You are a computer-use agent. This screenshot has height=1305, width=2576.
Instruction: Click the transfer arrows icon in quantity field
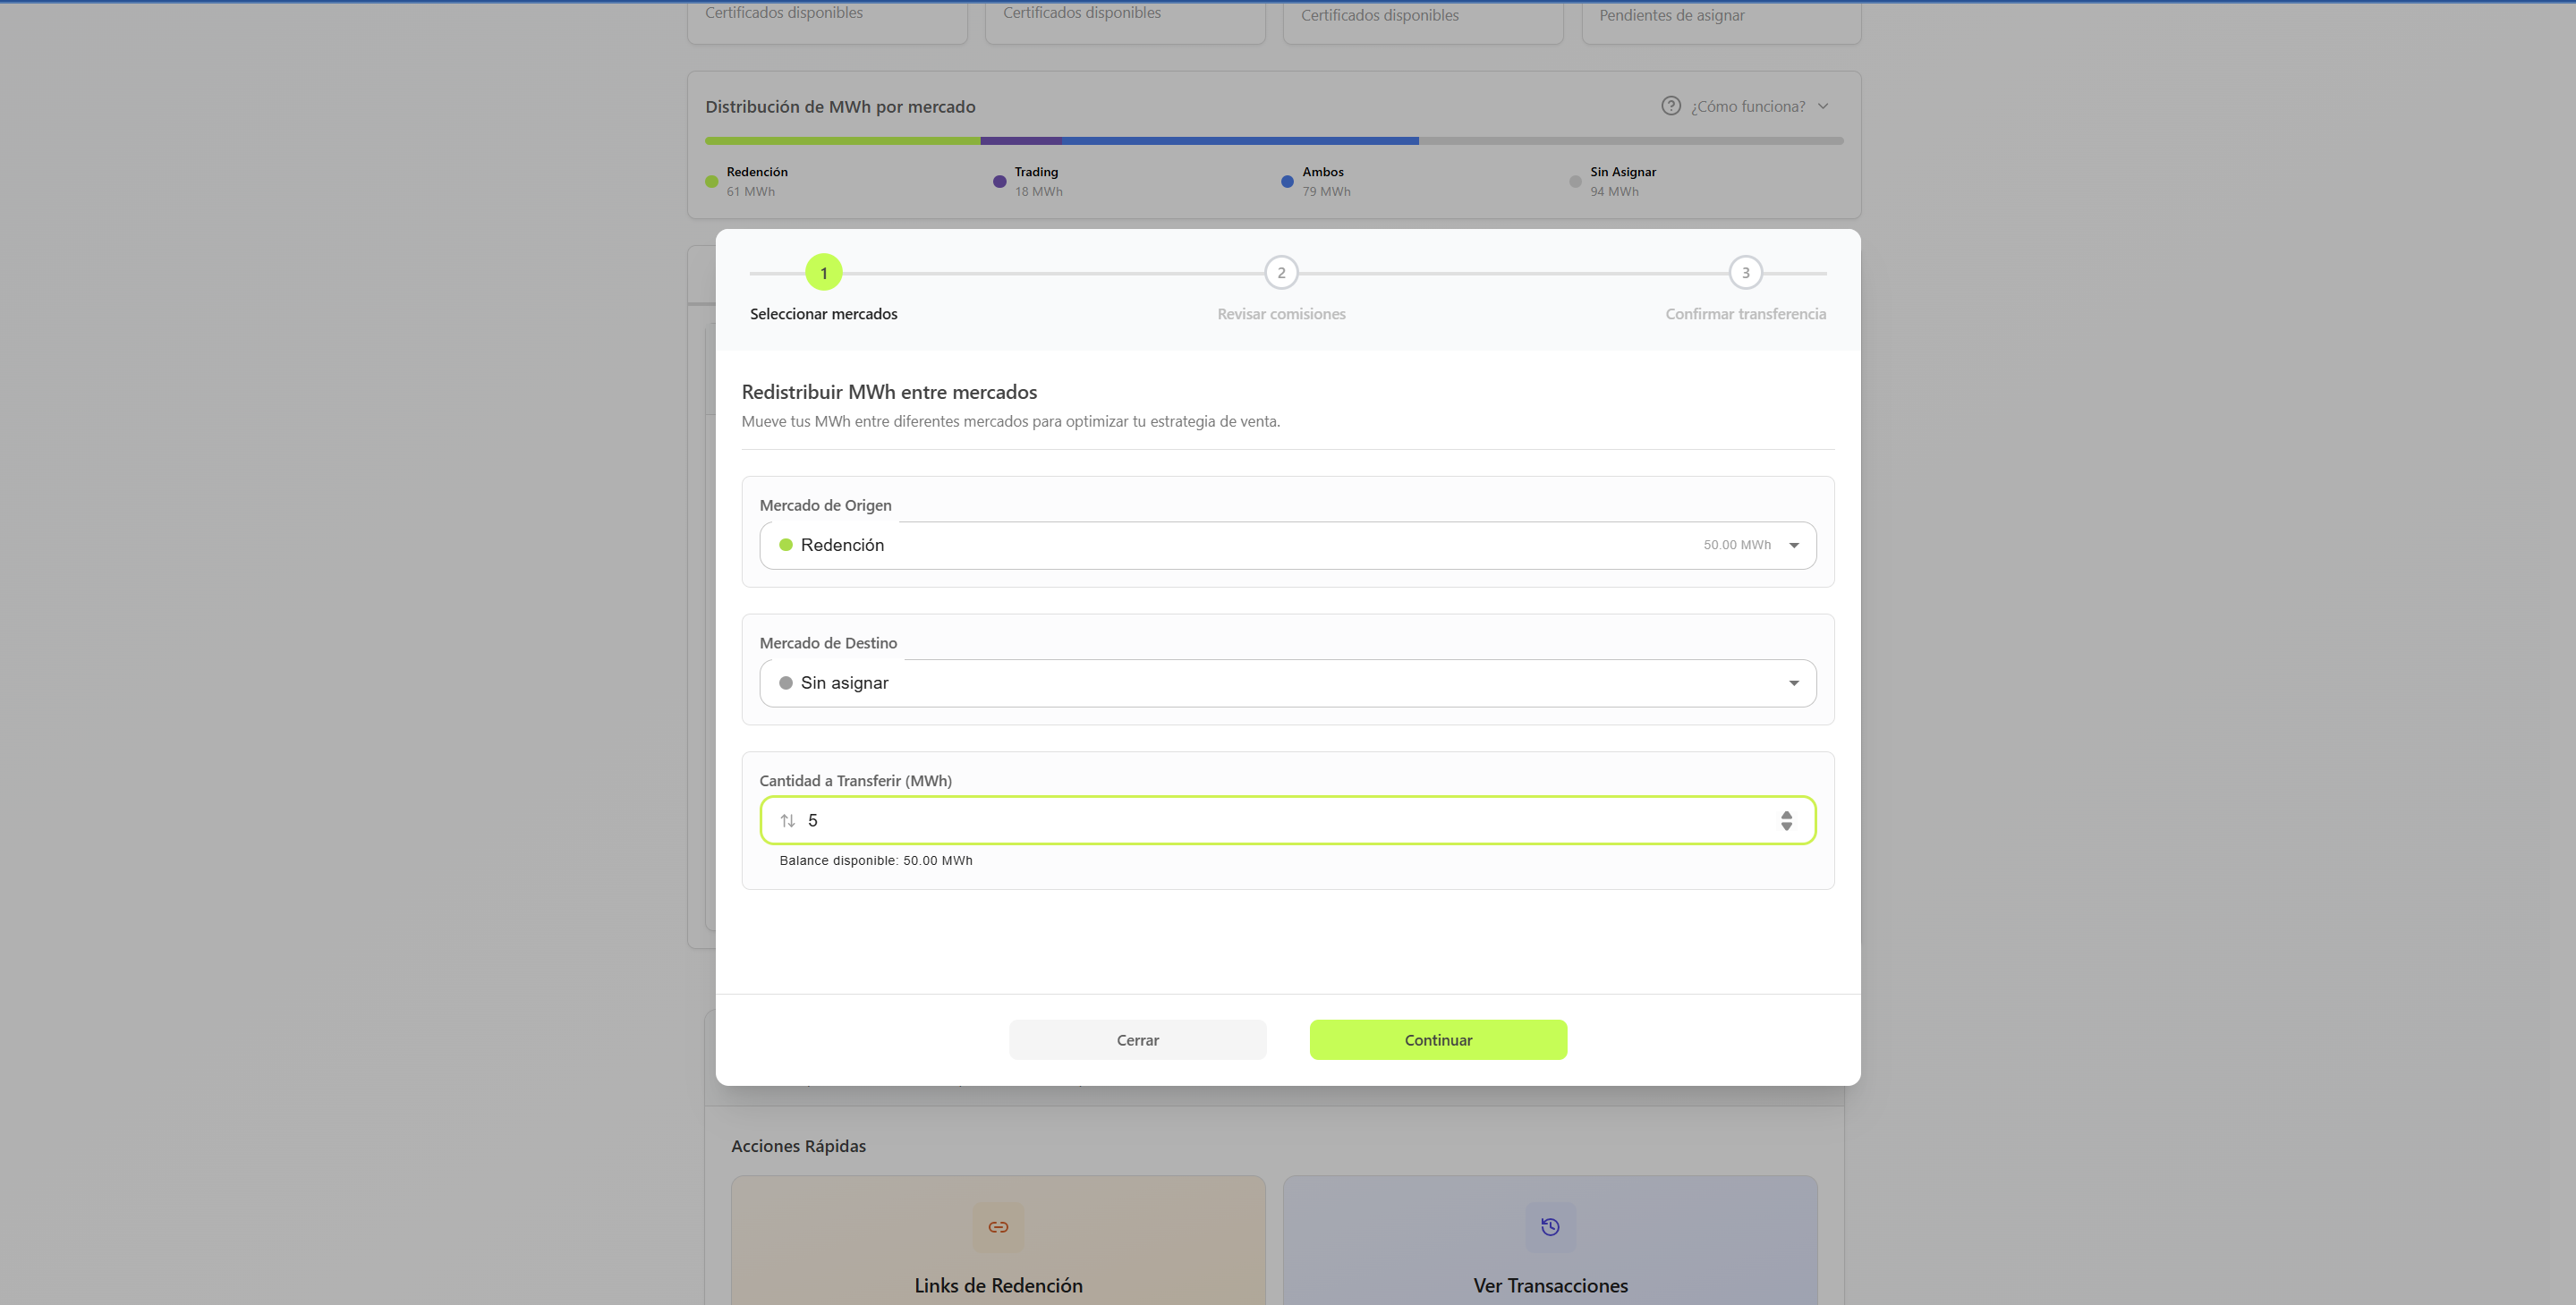pos(788,821)
